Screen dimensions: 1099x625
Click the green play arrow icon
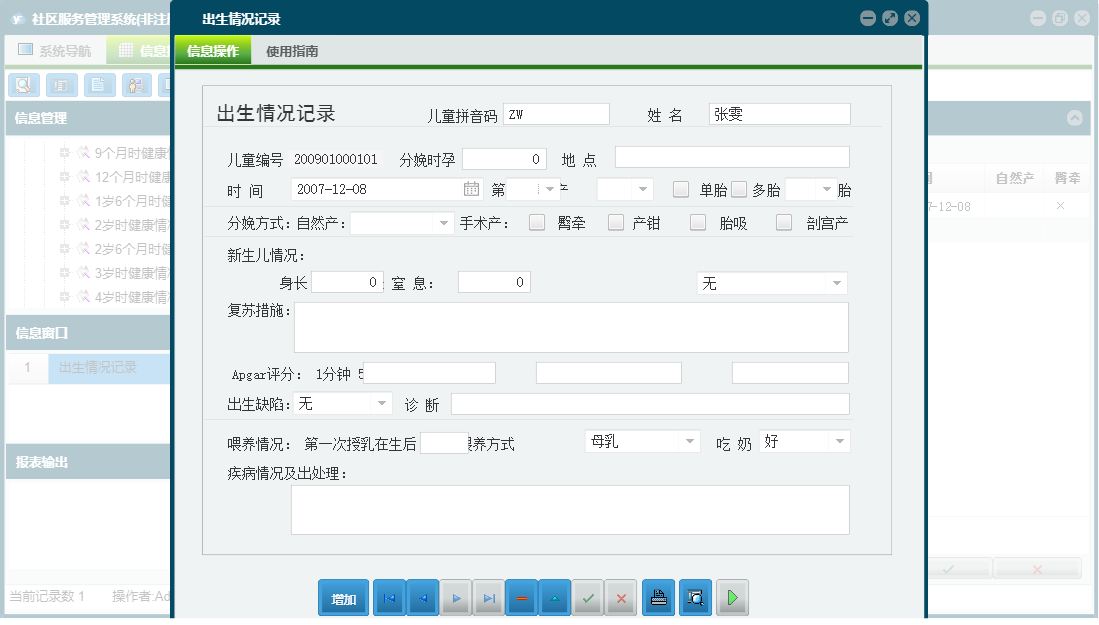(x=732, y=598)
